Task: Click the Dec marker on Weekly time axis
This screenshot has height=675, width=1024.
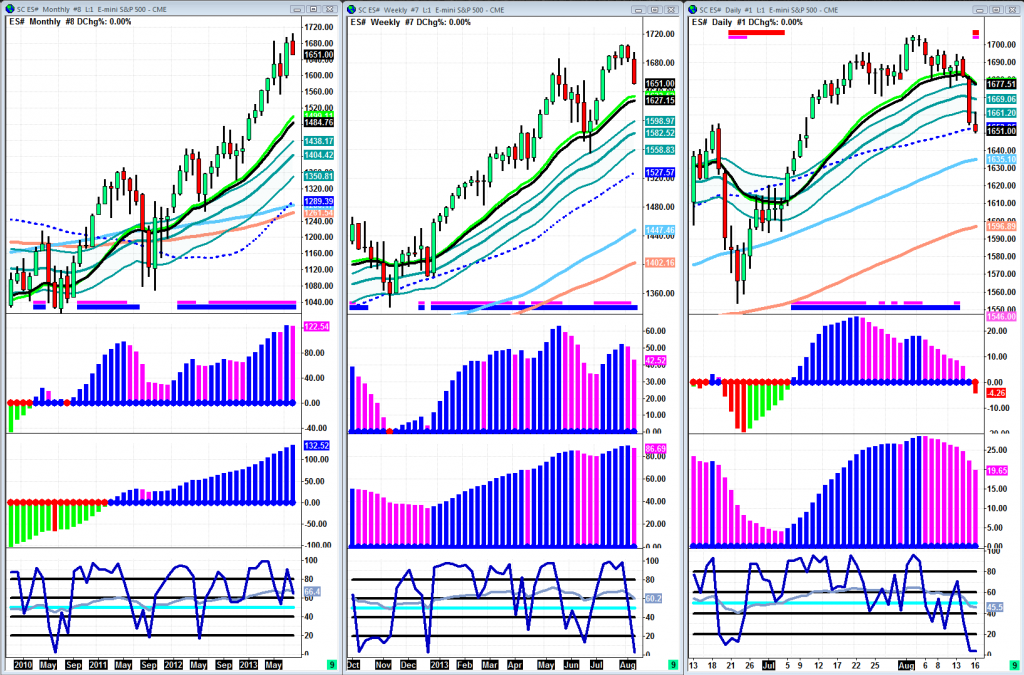Action: (408, 664)
